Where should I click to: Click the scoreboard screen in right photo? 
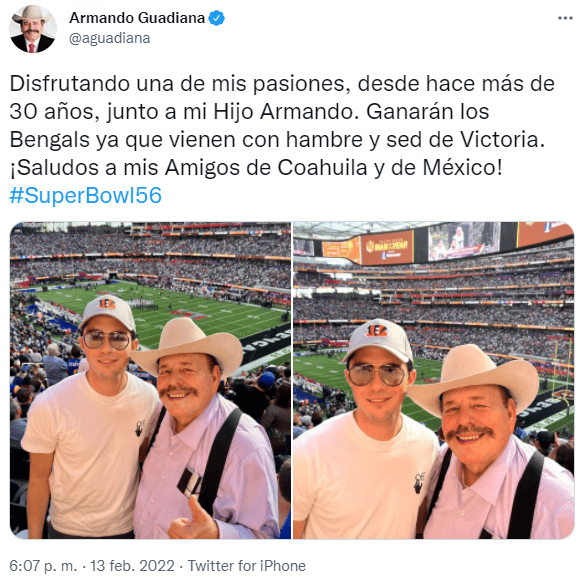[464, 241]
